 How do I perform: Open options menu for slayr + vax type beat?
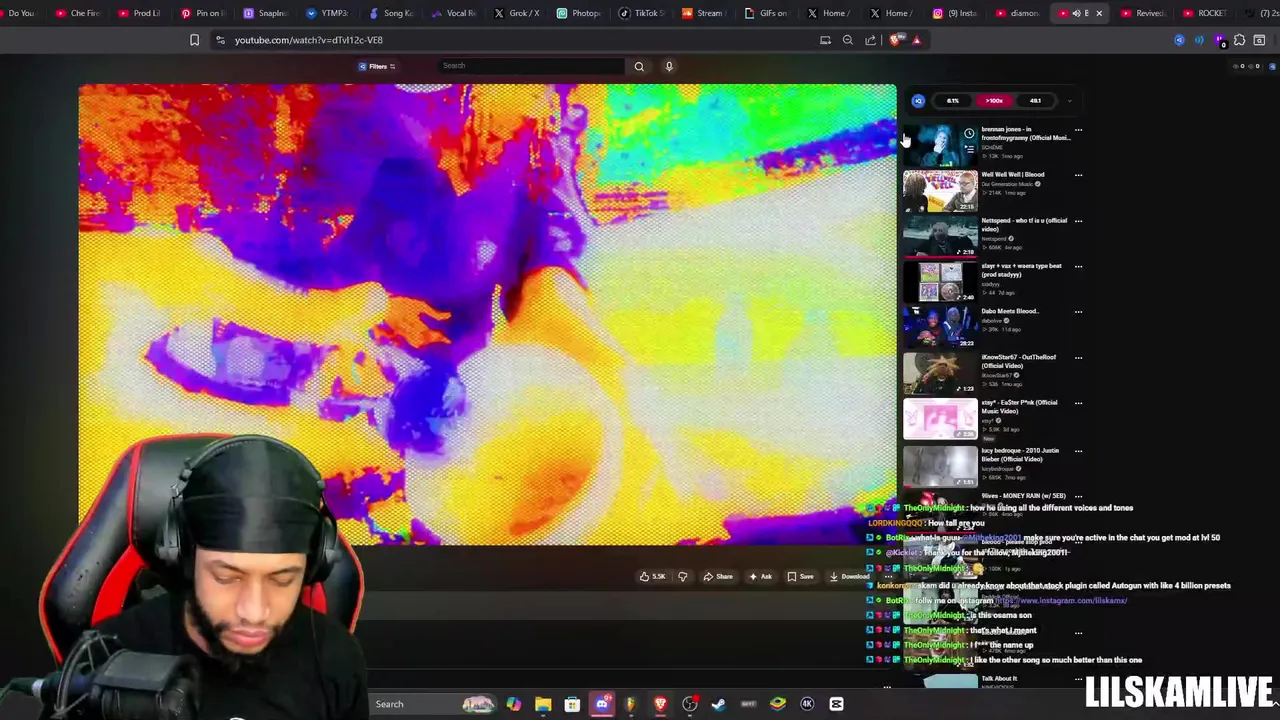pos(1078,266)
